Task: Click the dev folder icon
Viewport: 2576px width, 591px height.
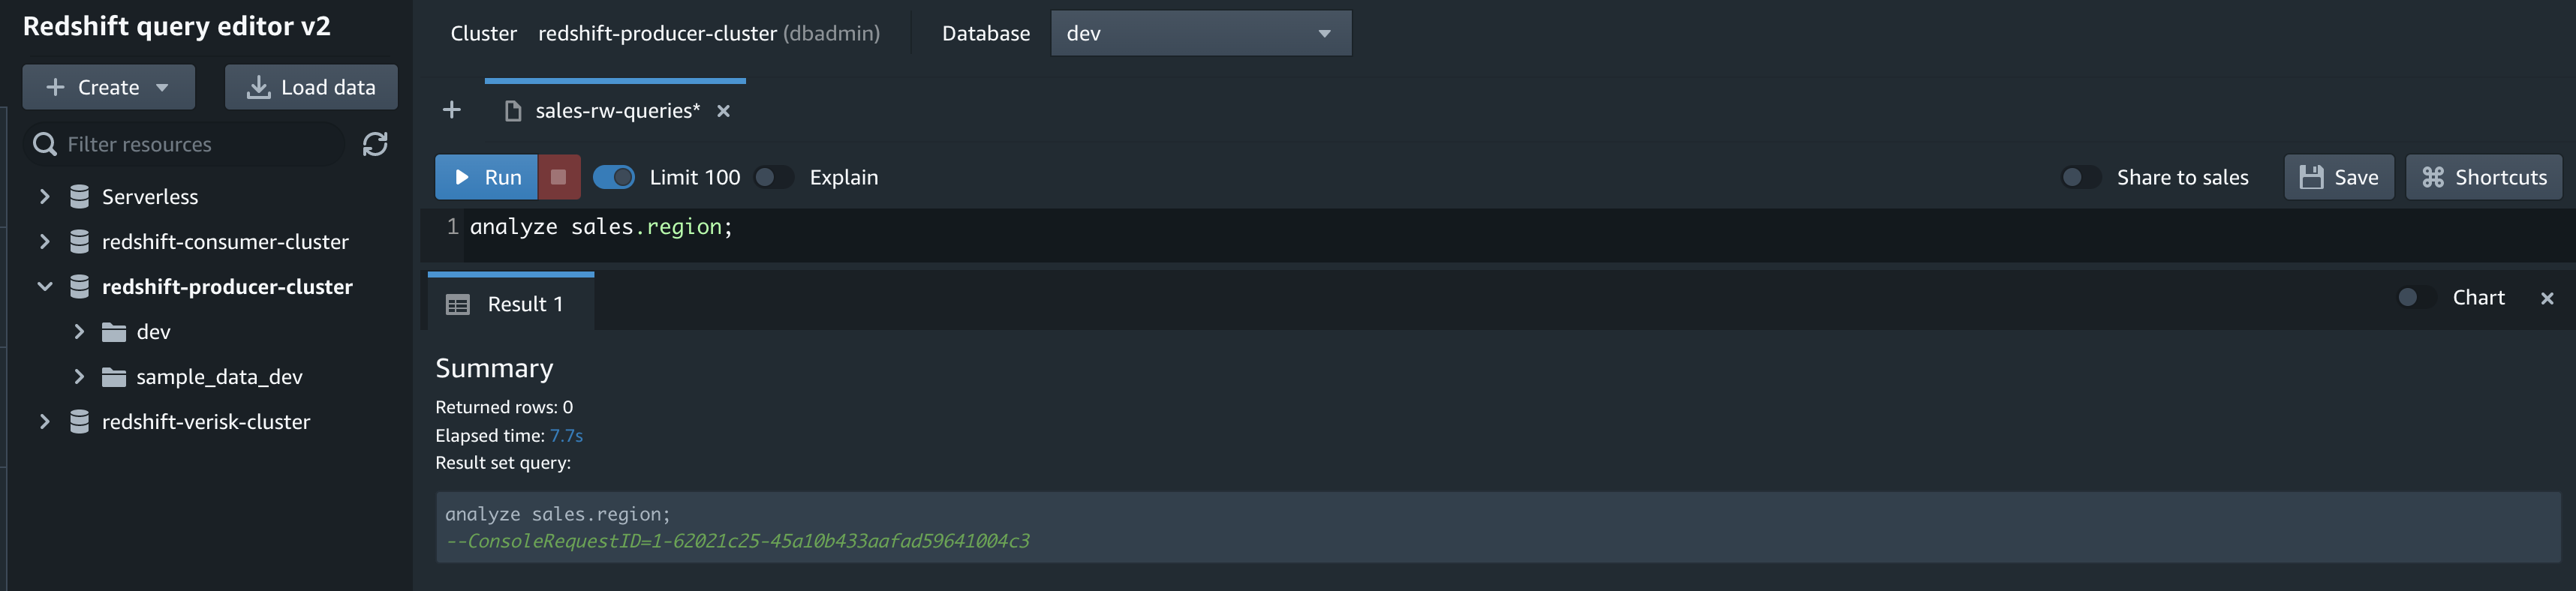Action: click(114, 332)
